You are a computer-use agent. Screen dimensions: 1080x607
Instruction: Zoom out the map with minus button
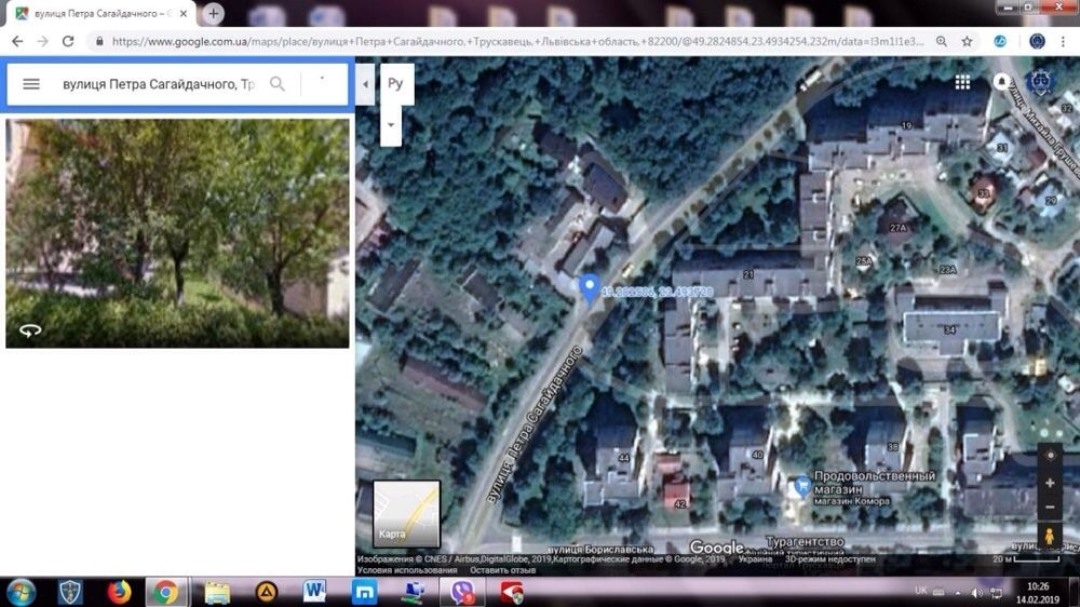pyautogui.click(x=1049, y=508)
